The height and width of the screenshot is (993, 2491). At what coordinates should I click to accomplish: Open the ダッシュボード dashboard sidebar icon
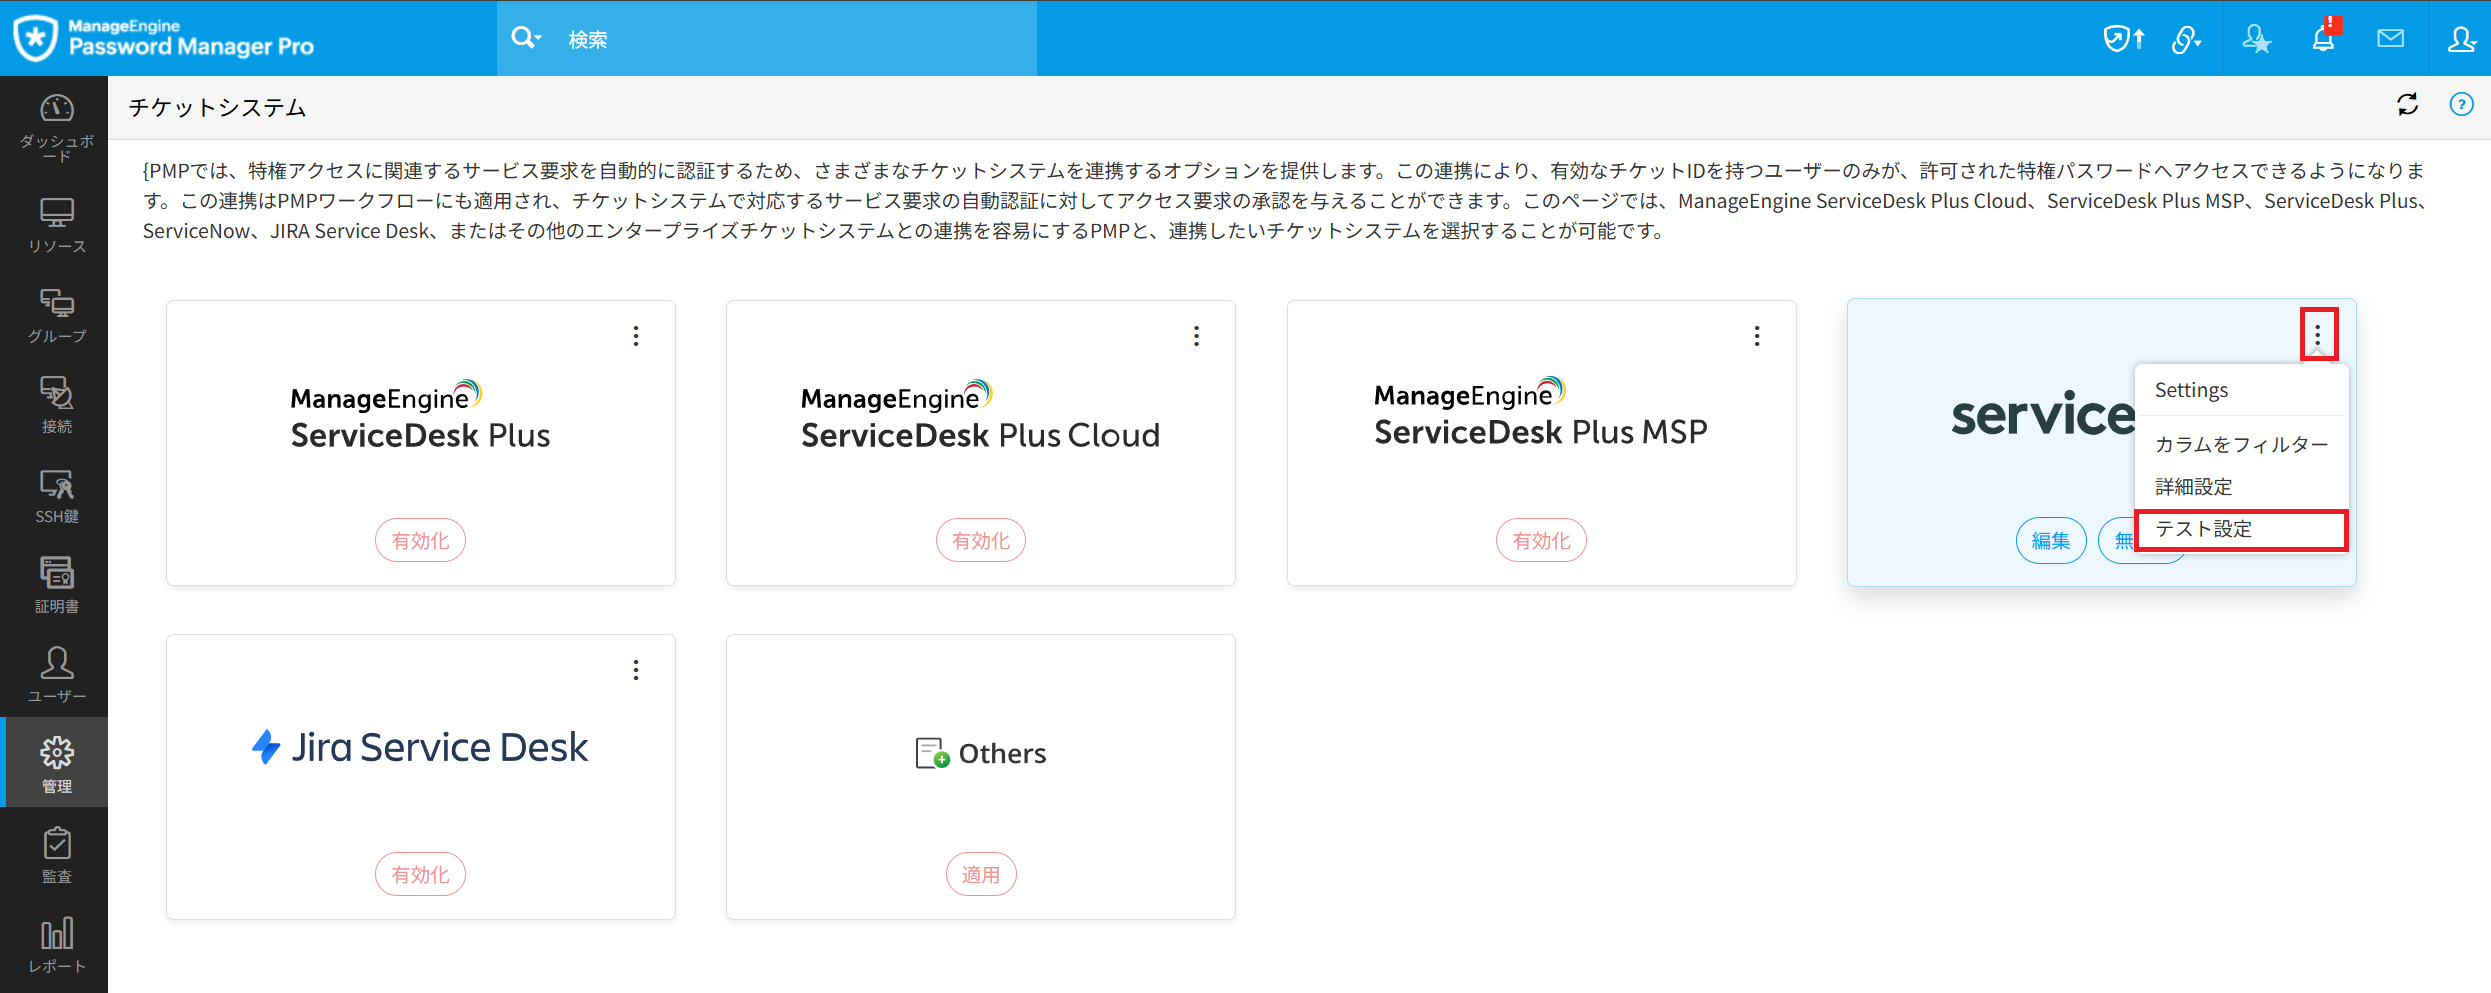(x=56, y=127)
